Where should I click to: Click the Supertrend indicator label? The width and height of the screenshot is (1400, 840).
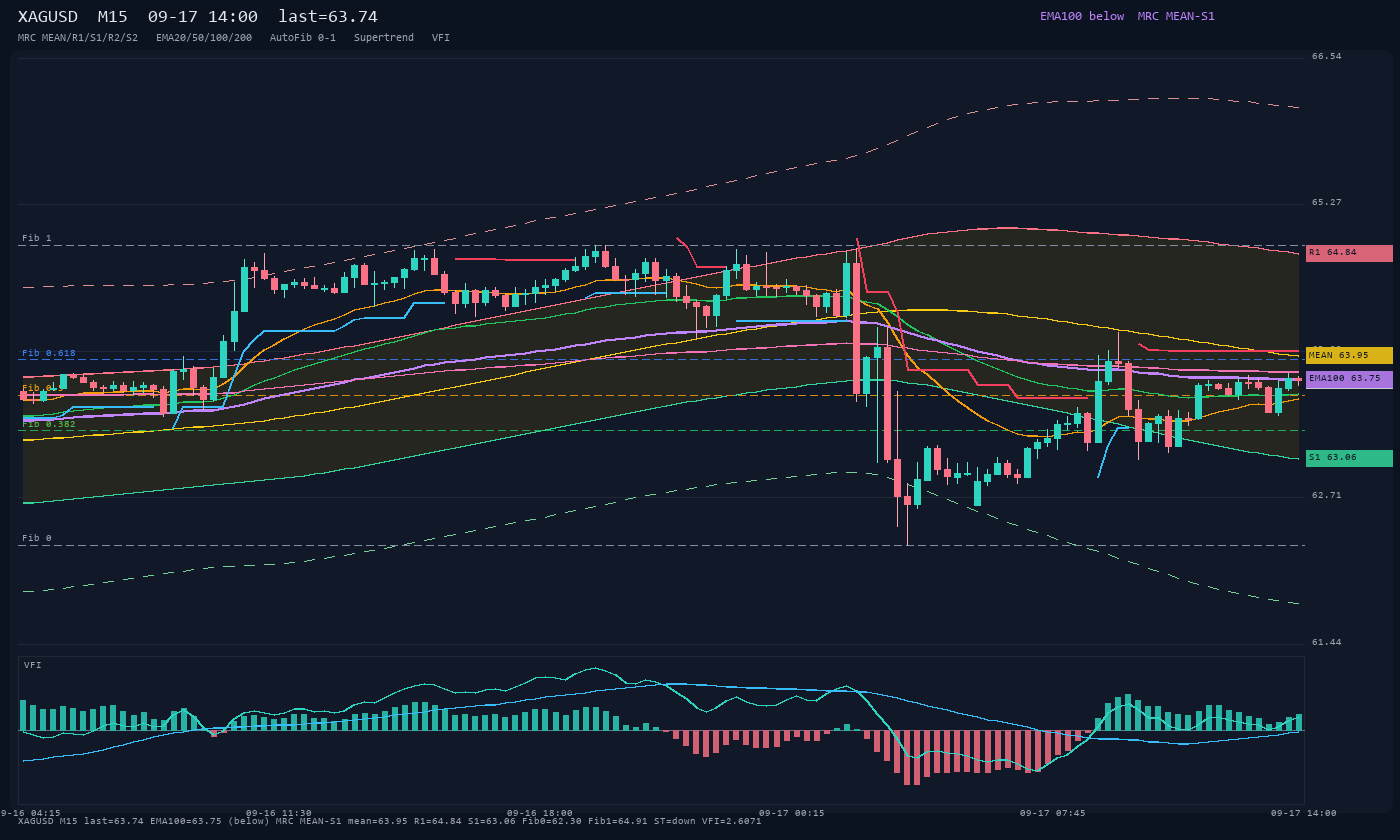pyautogui.click(x=384, y=38)
